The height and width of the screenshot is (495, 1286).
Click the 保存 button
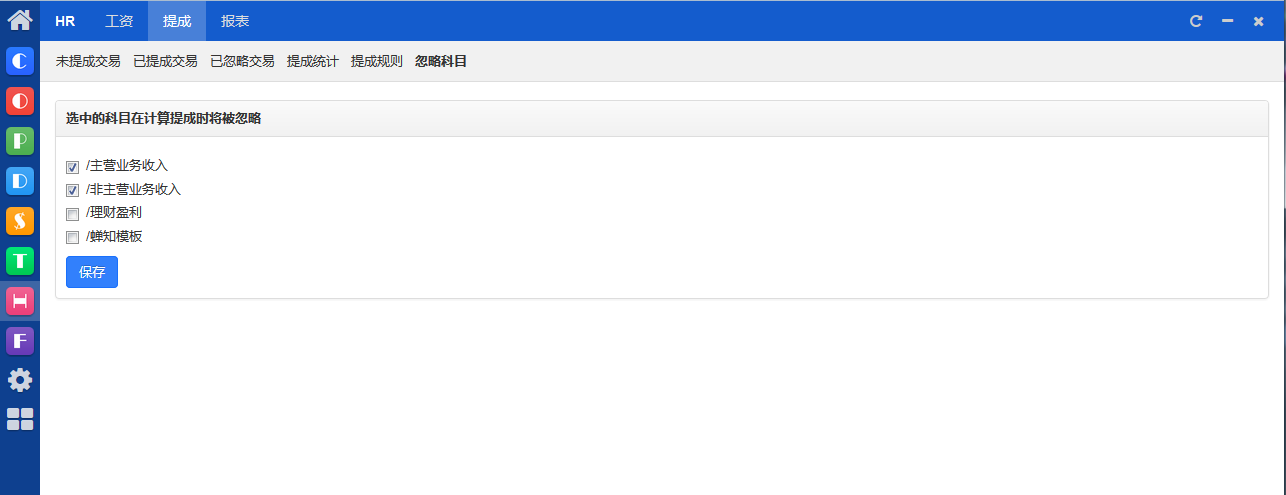pos(92,272)
